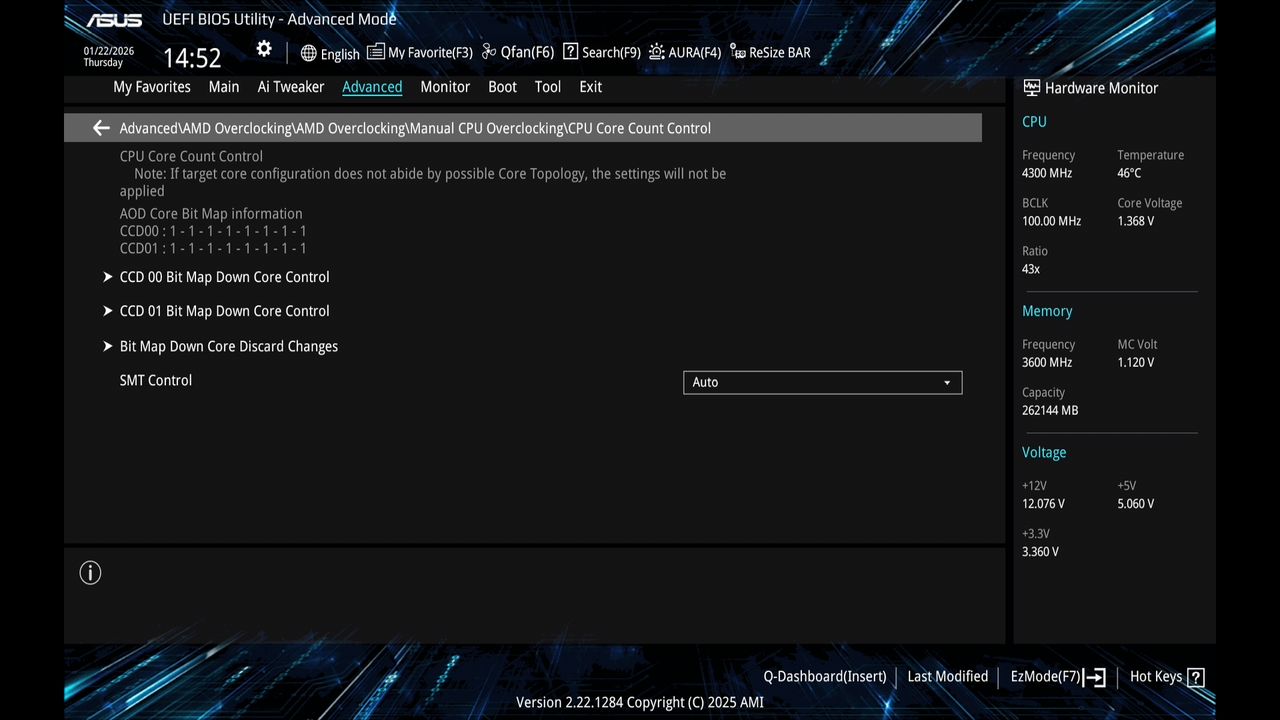Open the Qfan(F6) fan control utility
This screenshot has width=1280, height=720.
(x=516, y=51)
